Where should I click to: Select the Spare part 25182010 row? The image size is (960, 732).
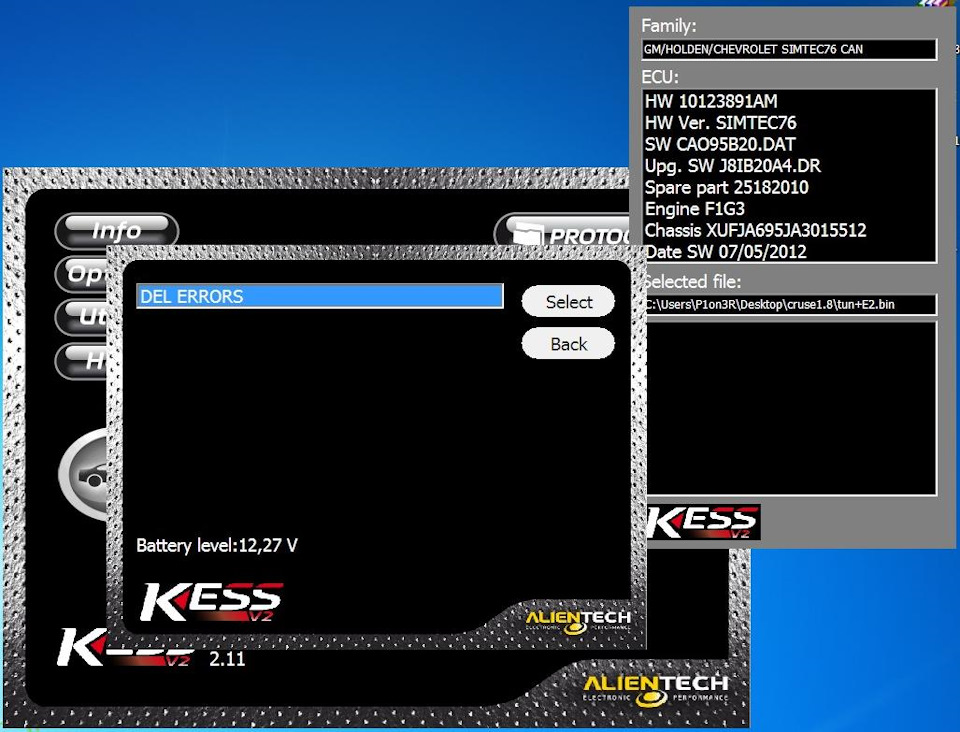click(x=789, y=187)
